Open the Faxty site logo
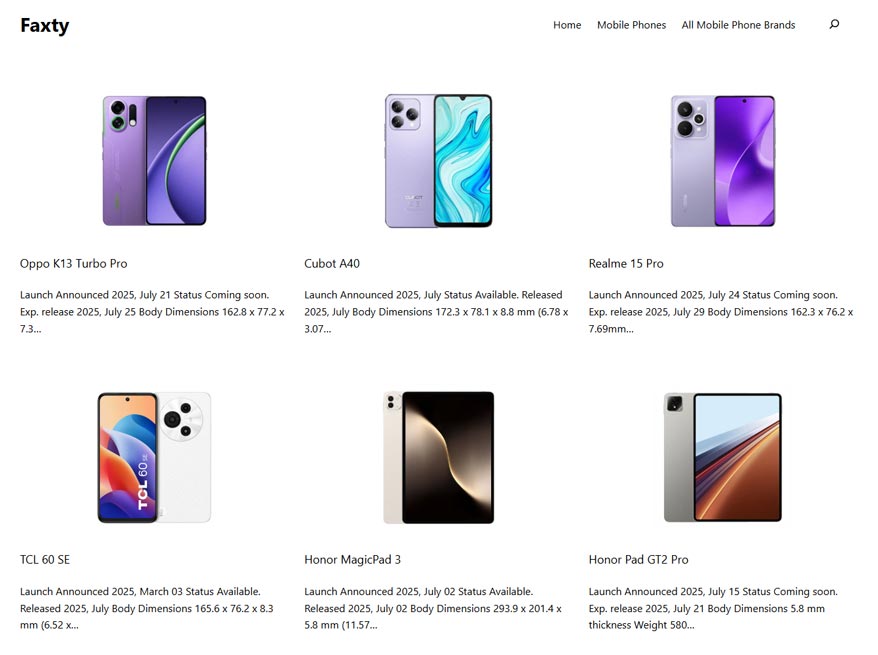The image size is (878, 655). [45, 26]
